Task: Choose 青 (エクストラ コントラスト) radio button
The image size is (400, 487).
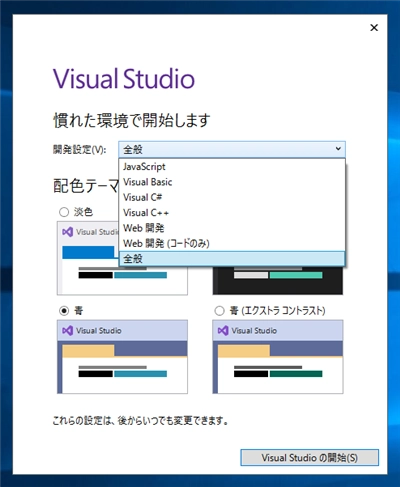Action: pyautogui.click(x=219, y=311)
